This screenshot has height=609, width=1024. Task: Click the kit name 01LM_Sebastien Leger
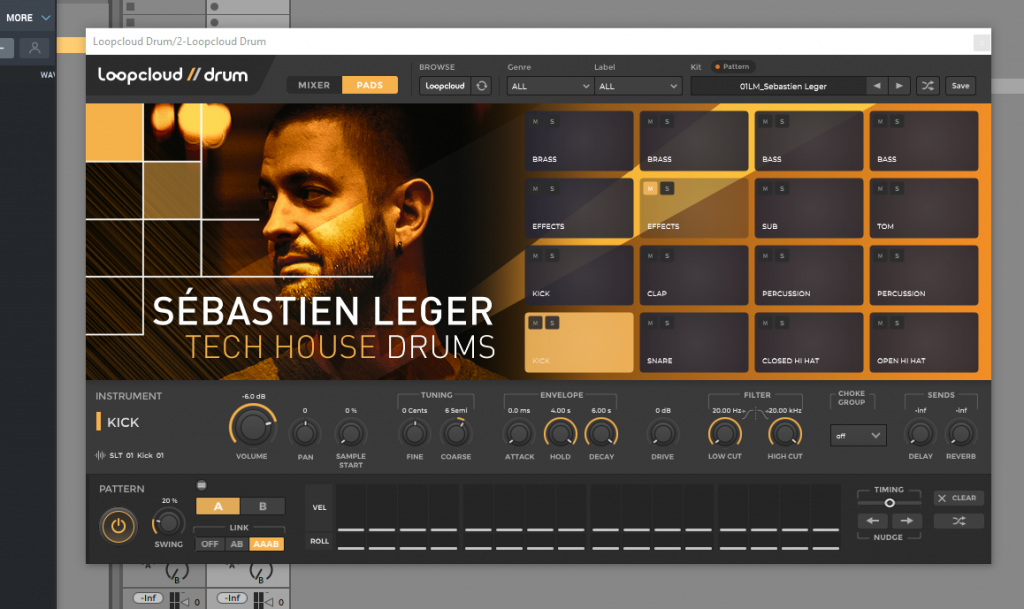pos(782,86)
